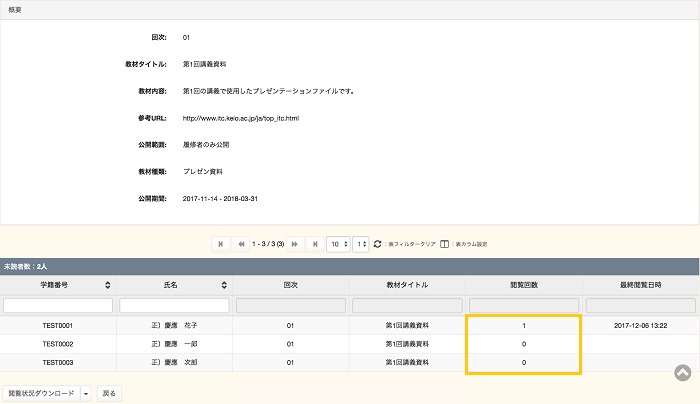Click the 最終閲覧日時 column header
This screenshot has height=404, width=700.
point(640,285)
